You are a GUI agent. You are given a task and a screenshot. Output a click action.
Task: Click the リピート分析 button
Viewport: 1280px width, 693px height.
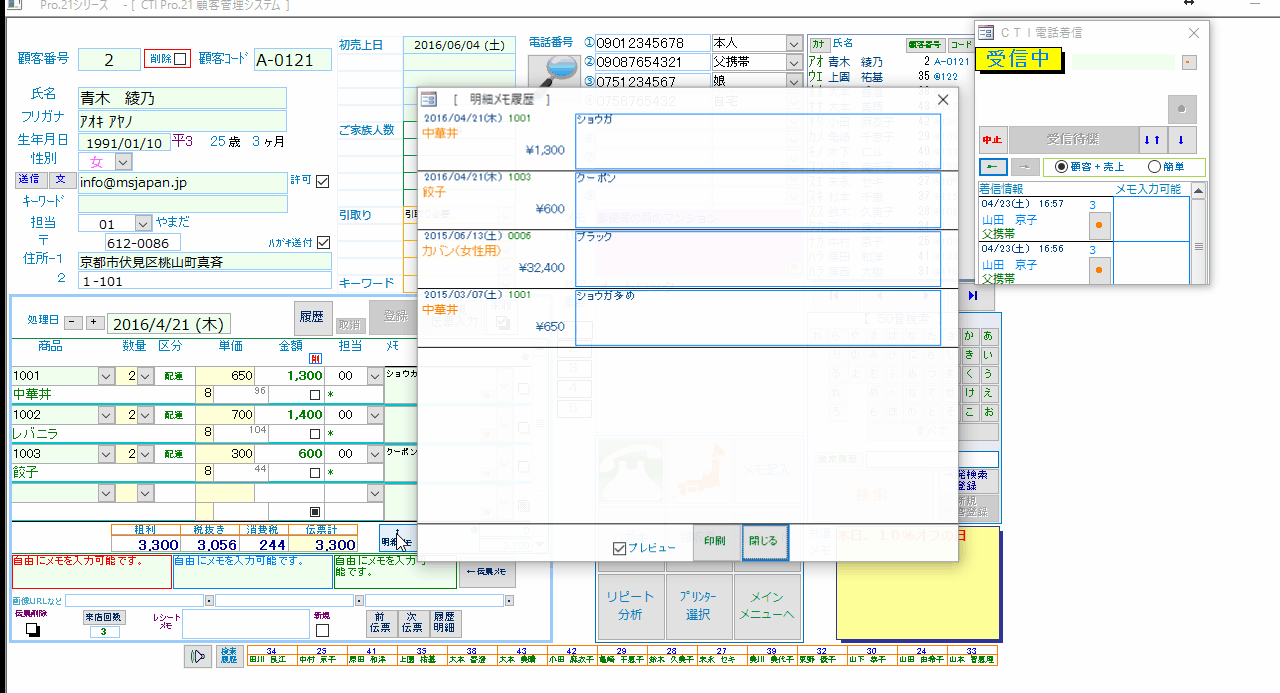(x=630, y=606)
